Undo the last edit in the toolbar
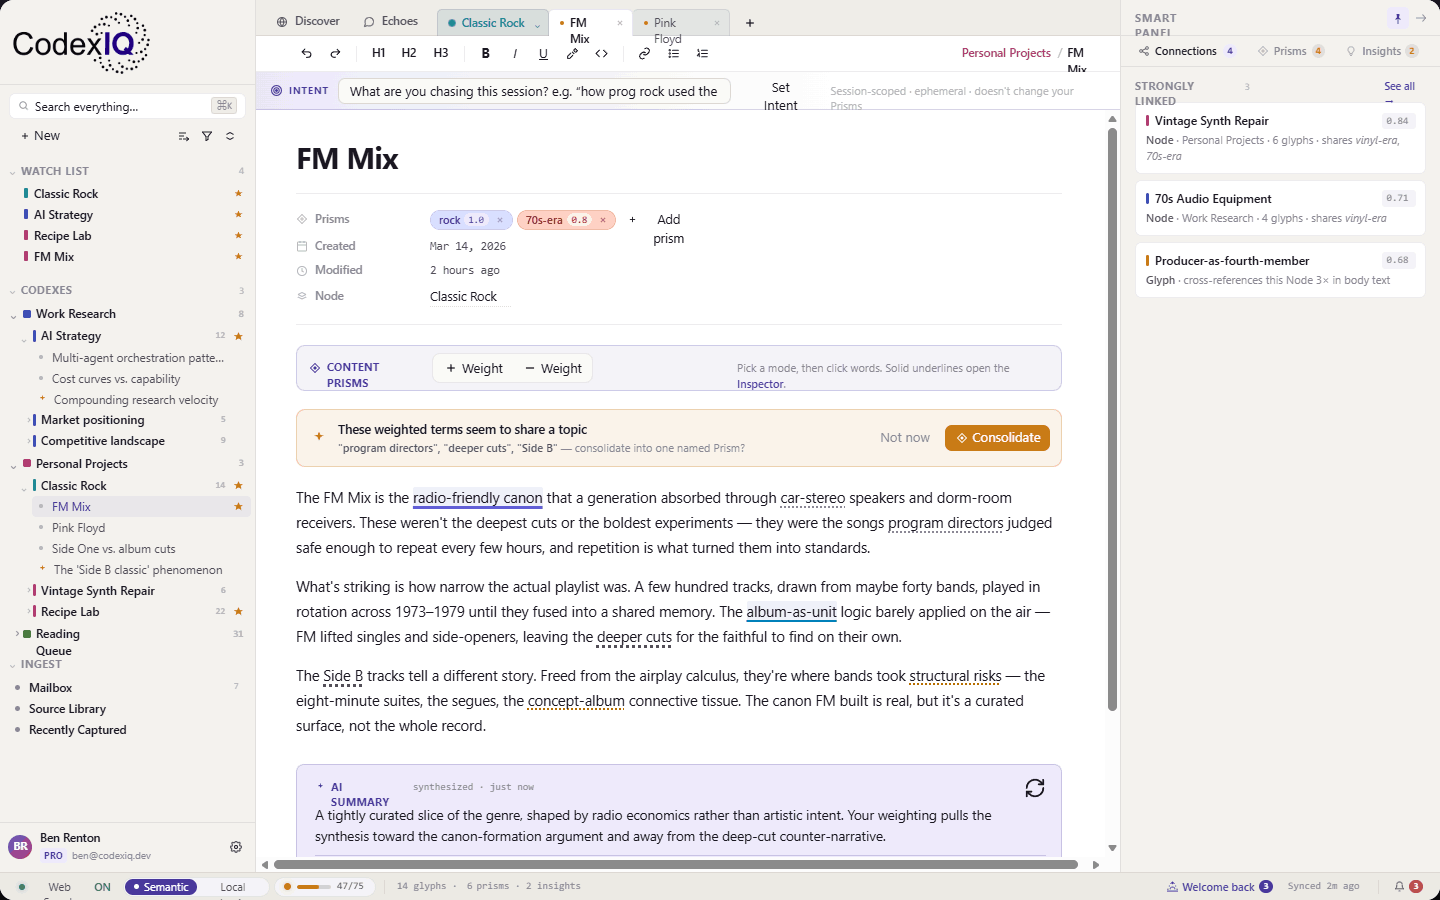 coord(307,53)
